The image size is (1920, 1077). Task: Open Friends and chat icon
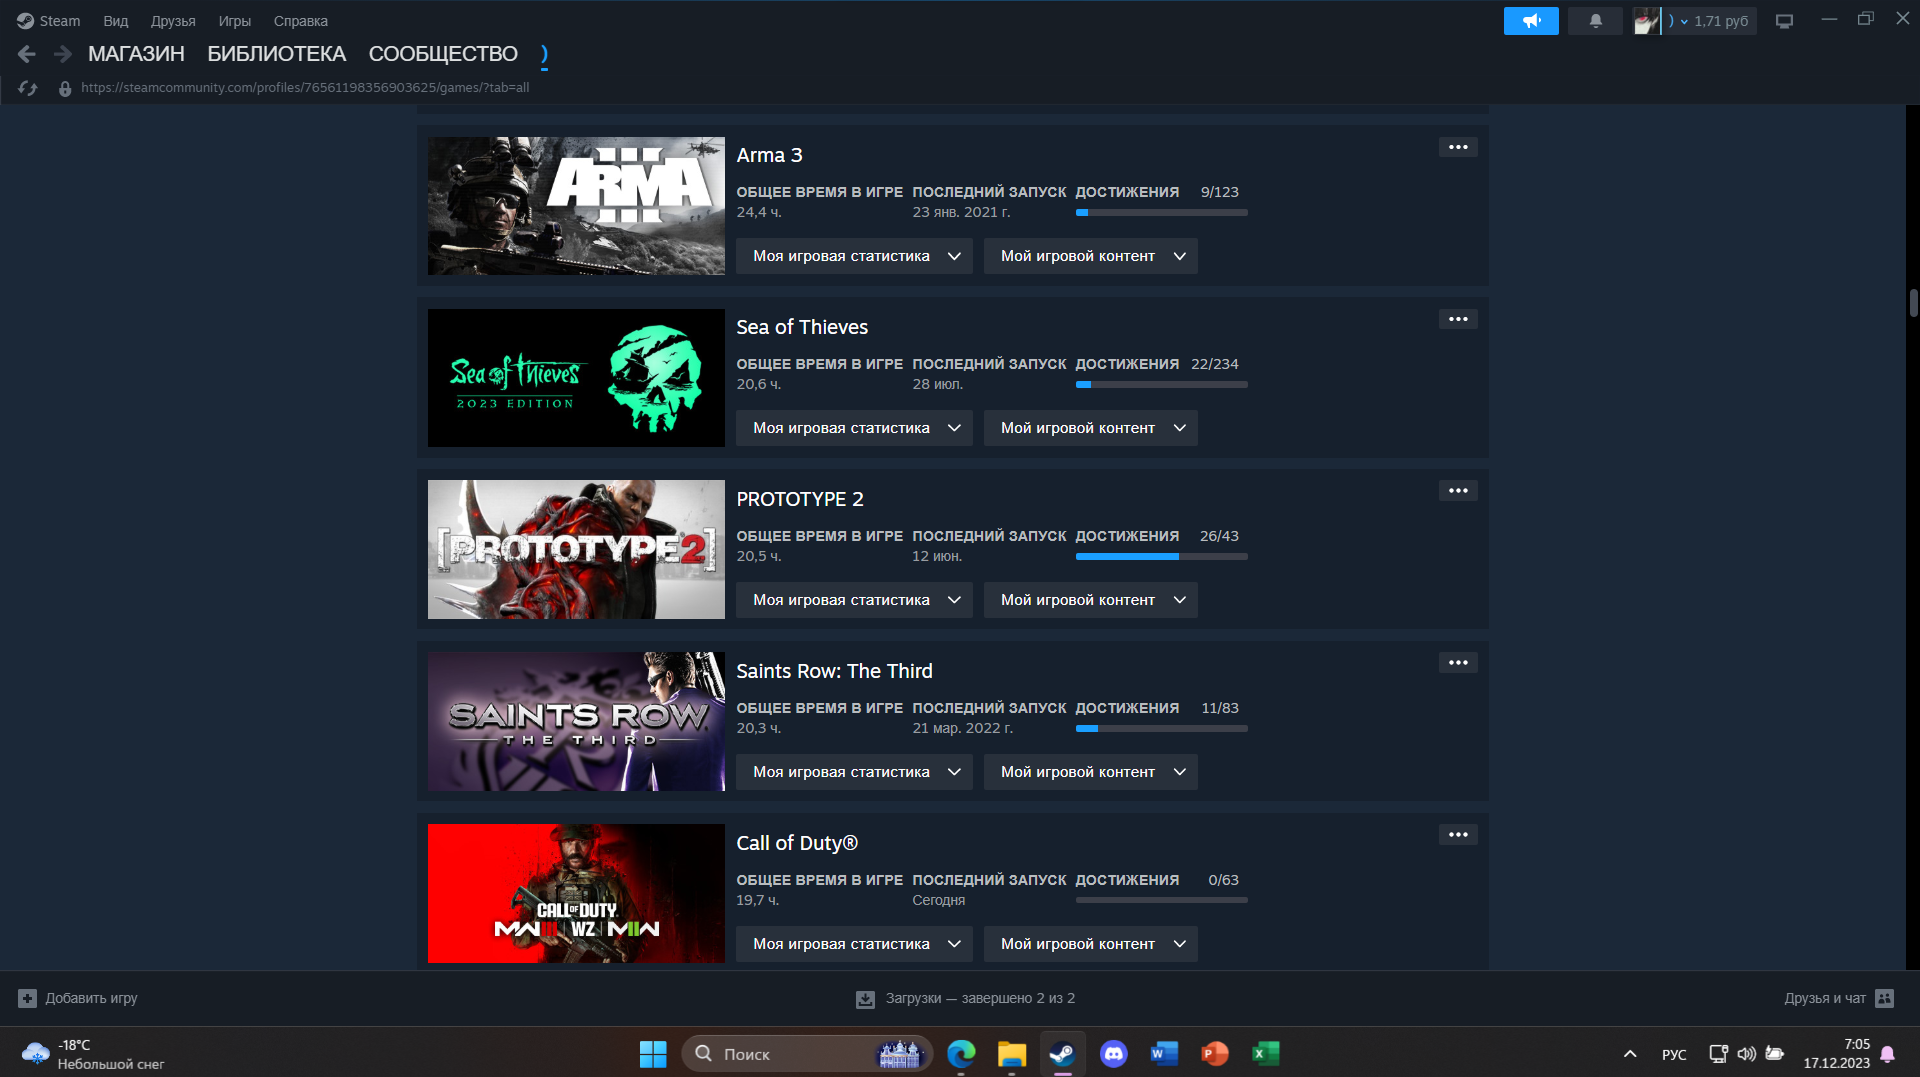[x=1885, y=998]
